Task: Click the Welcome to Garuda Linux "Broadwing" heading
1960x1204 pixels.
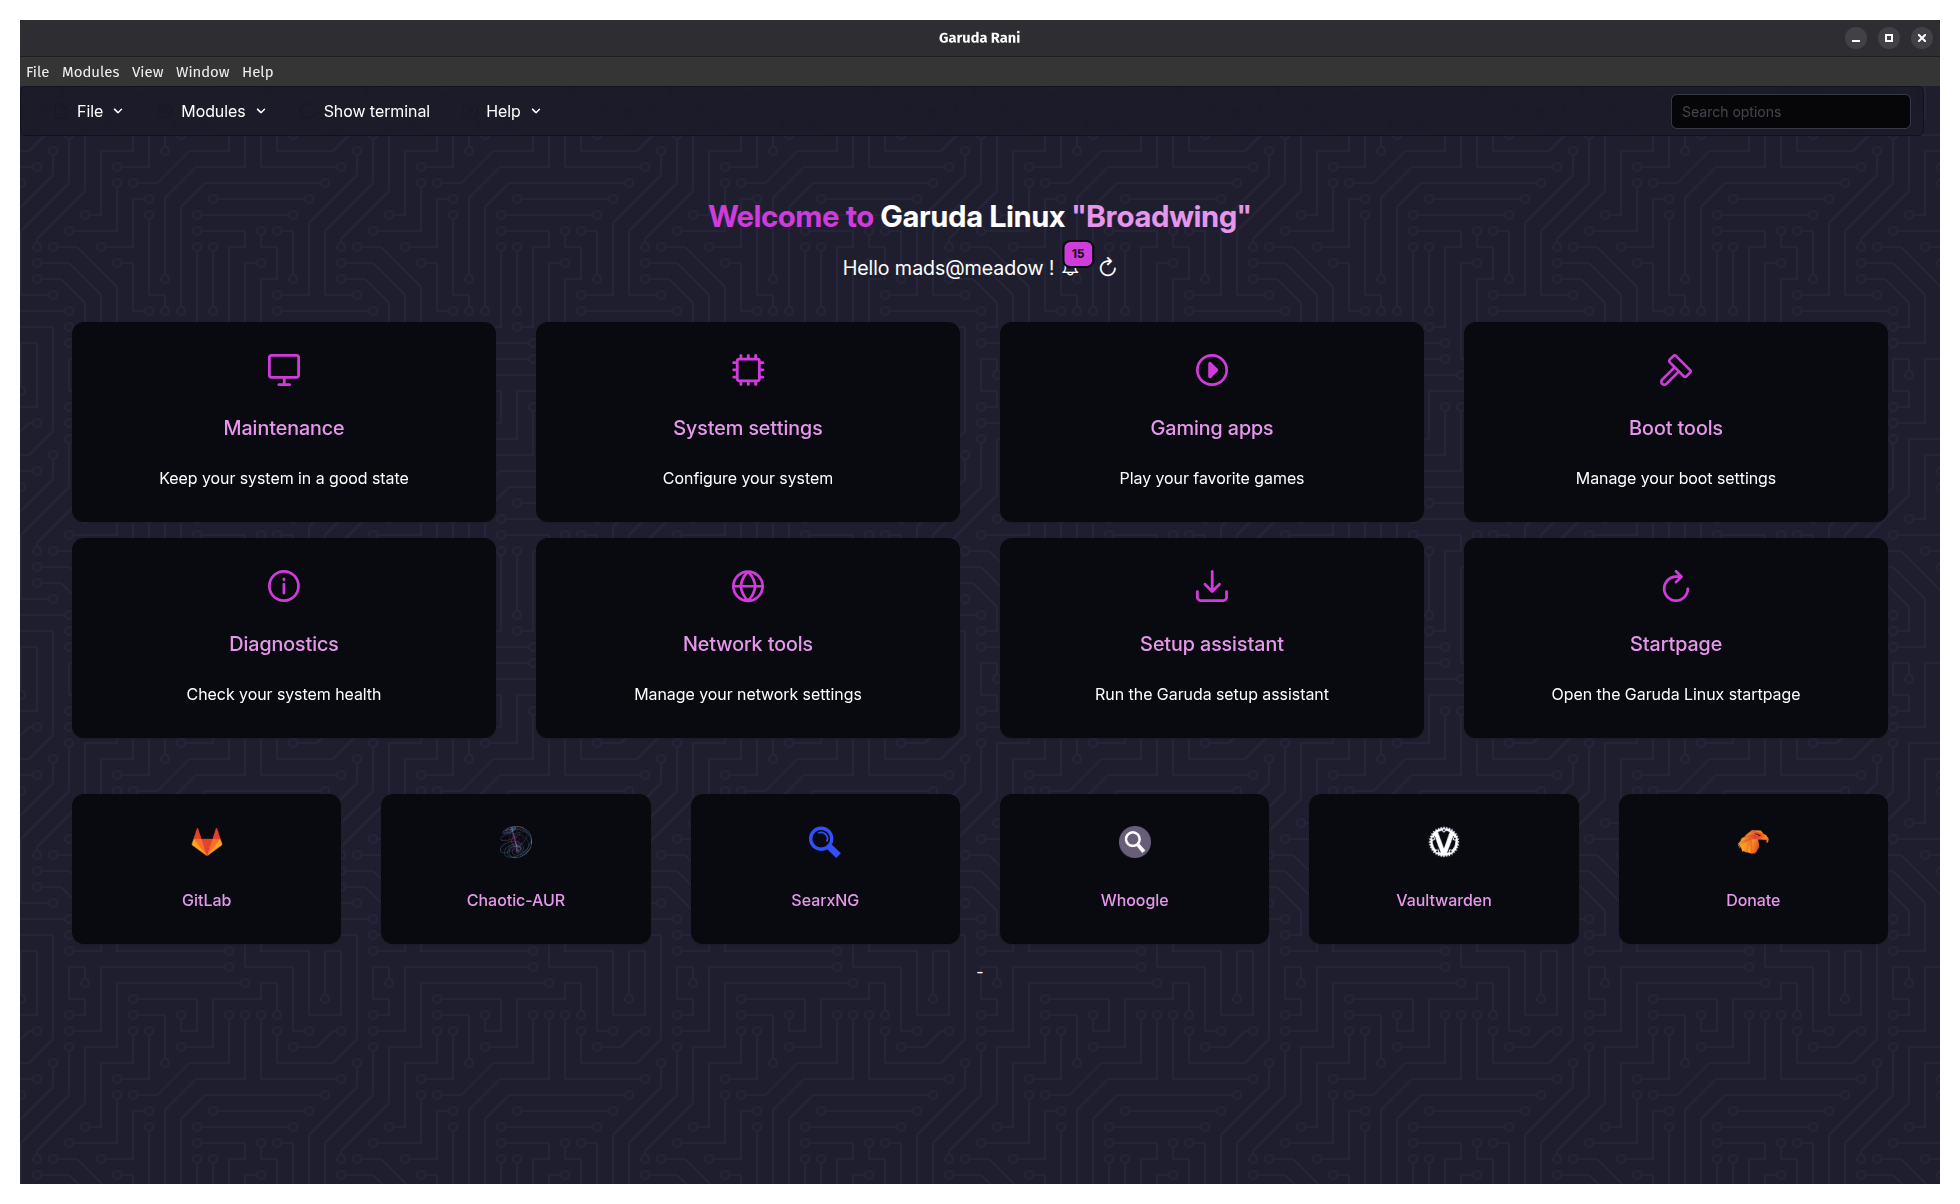Action: pos(980,217)
